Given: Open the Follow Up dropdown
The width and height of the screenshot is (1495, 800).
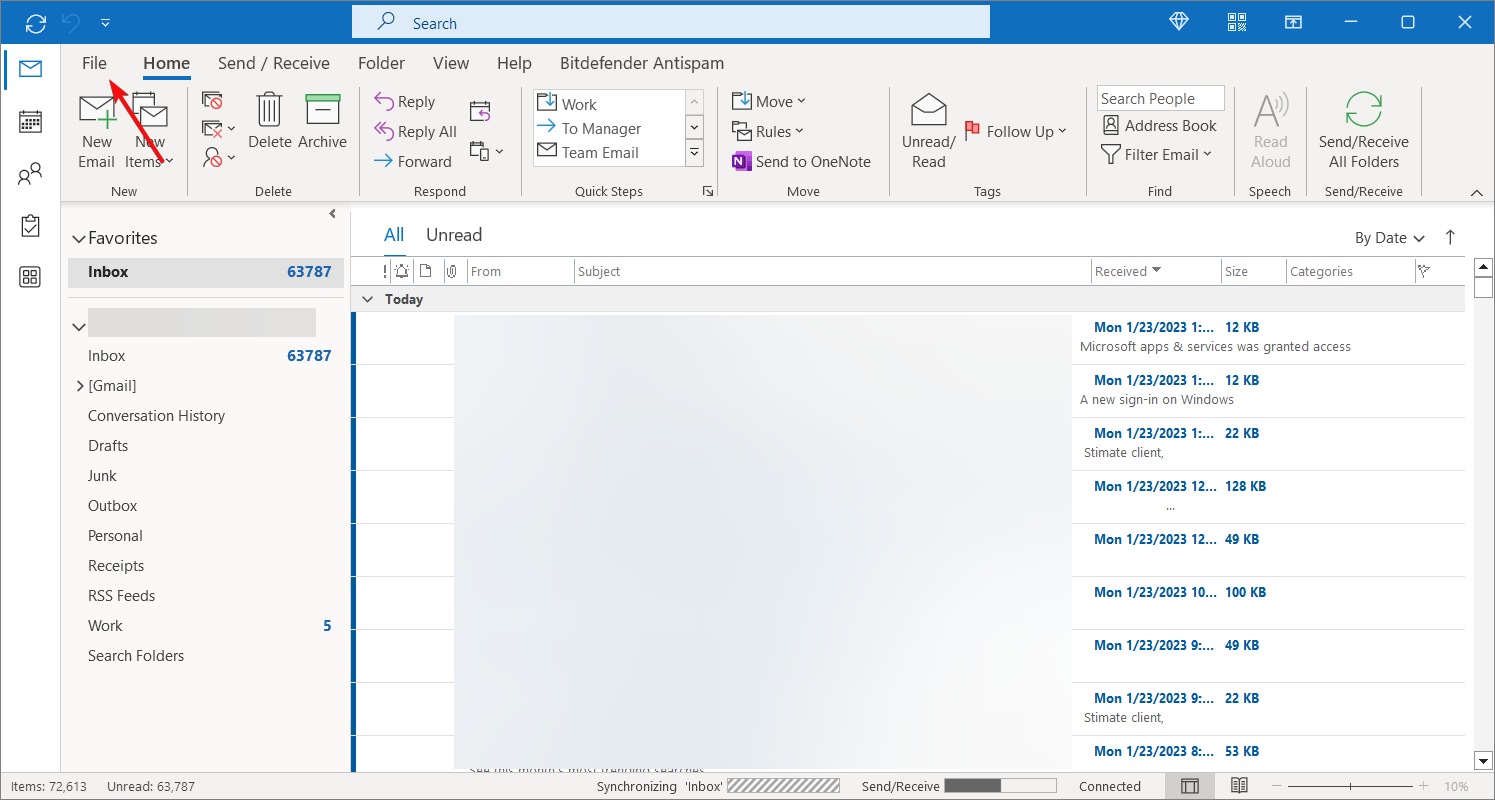Looking at the screenshot, I should 1016,131.
